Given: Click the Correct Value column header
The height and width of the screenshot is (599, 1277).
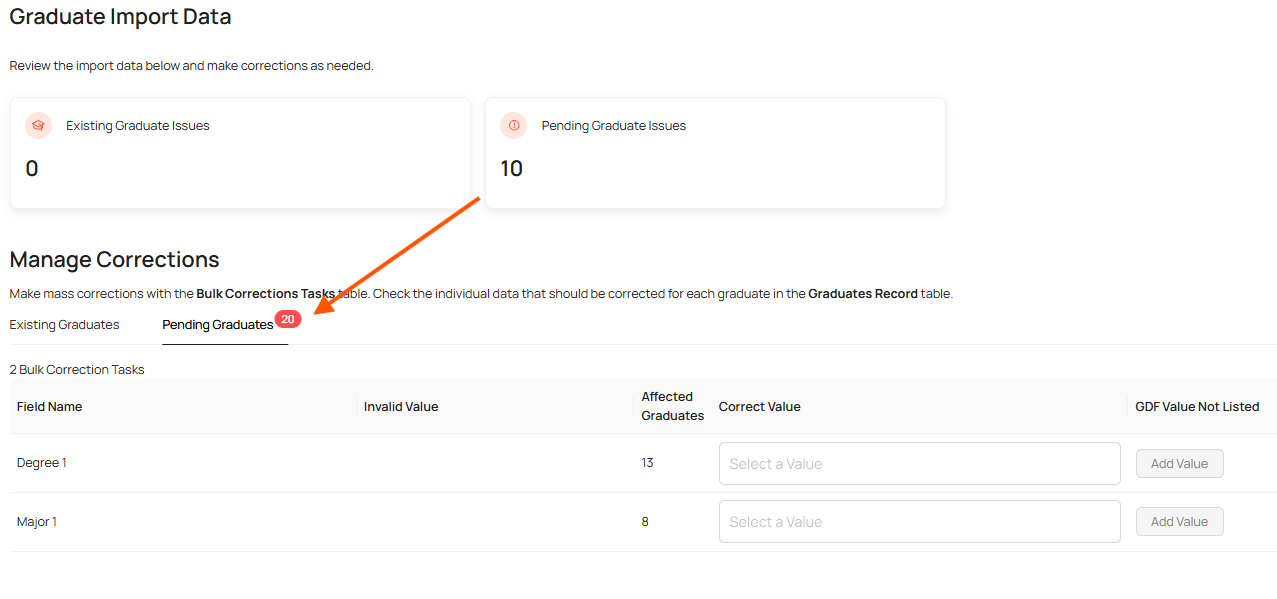Looking at the screenshot, I should (759, 407).
